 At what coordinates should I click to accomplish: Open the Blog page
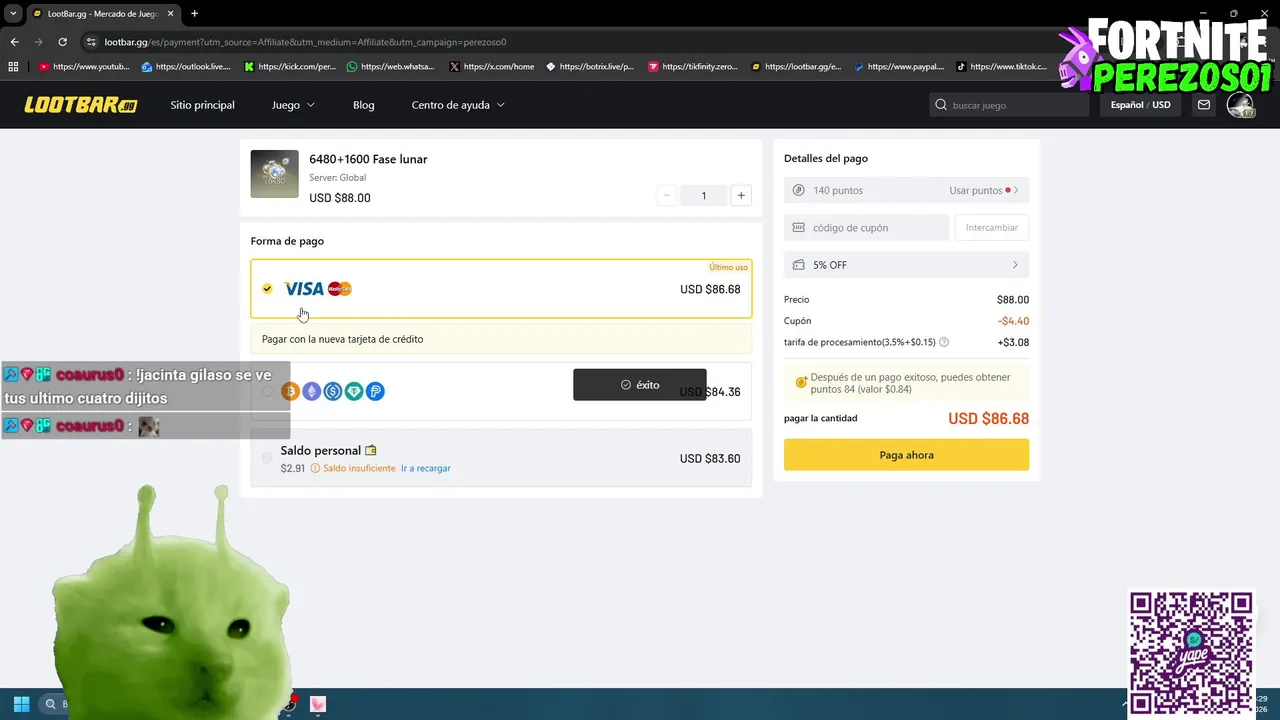[x=364, y=105]
